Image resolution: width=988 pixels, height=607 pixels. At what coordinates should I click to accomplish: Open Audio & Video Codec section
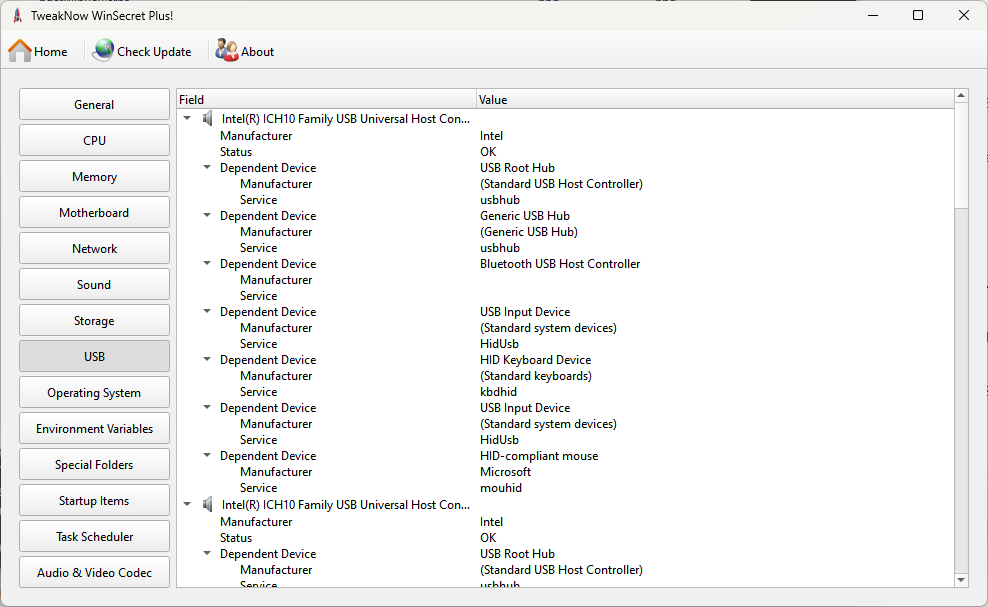(x=95, y=572)
